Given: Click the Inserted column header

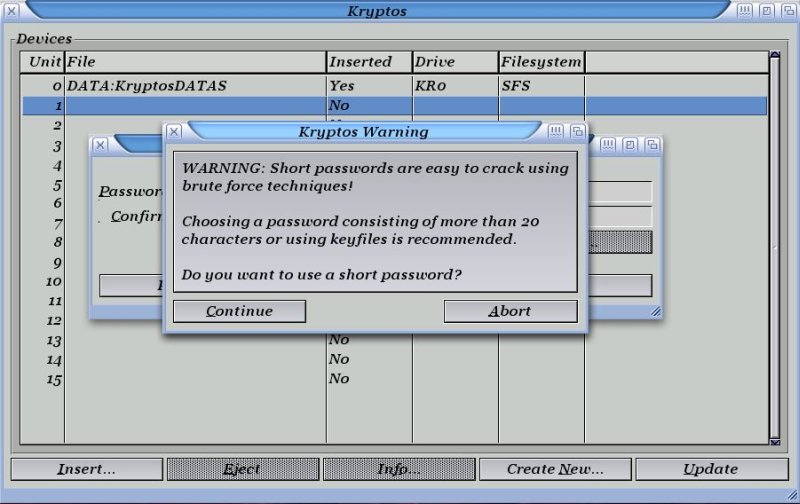Looking at the screenshot, I should click(x=369, y=62).
